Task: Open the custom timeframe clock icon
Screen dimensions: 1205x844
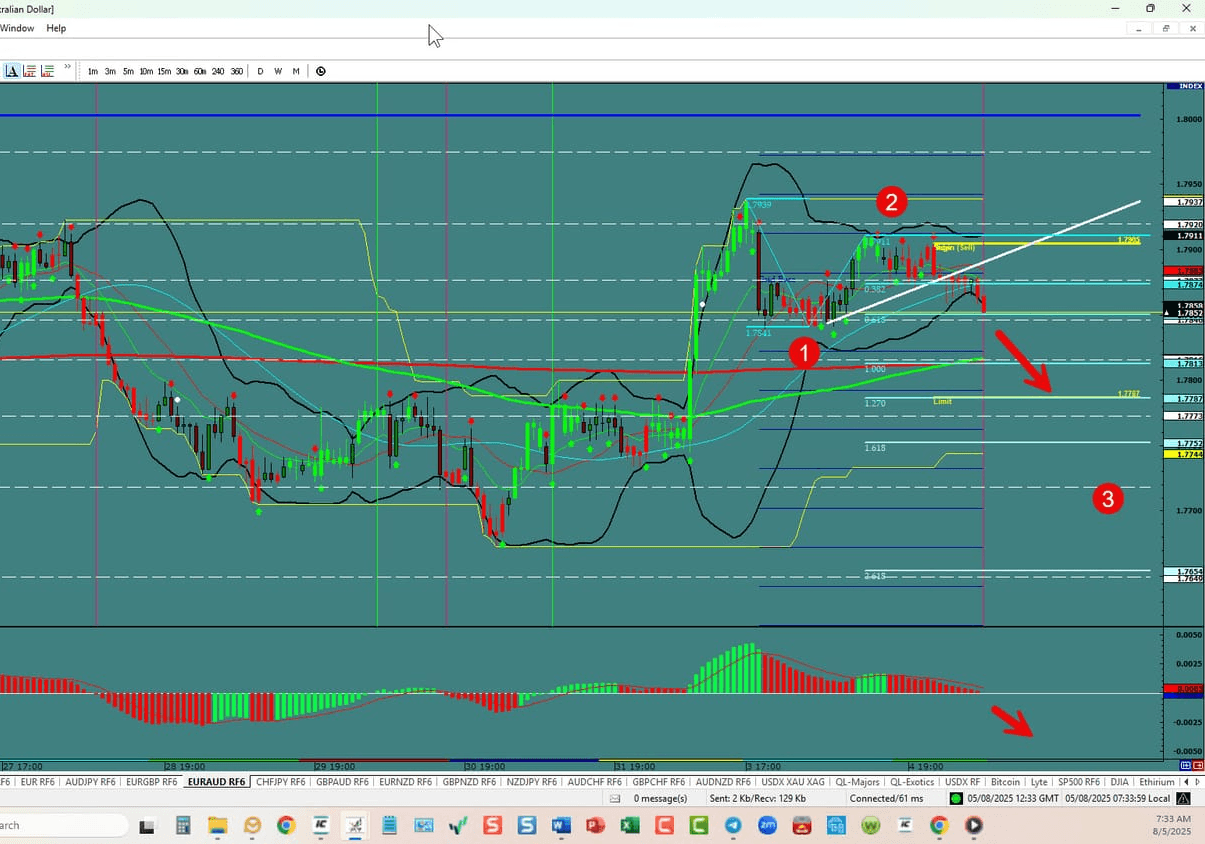Action: [x=320, y=71]
